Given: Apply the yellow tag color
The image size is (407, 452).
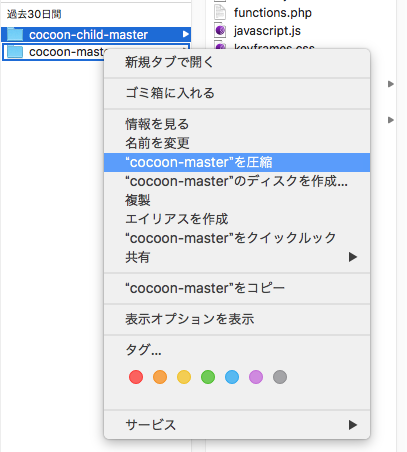Looking at the screenshot, I should point(184,377).
